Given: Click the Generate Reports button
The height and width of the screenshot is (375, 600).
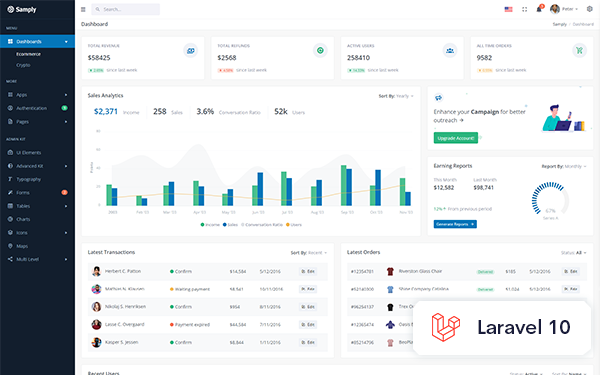Looking at the screenshot, I should click(x=455, y=224).
